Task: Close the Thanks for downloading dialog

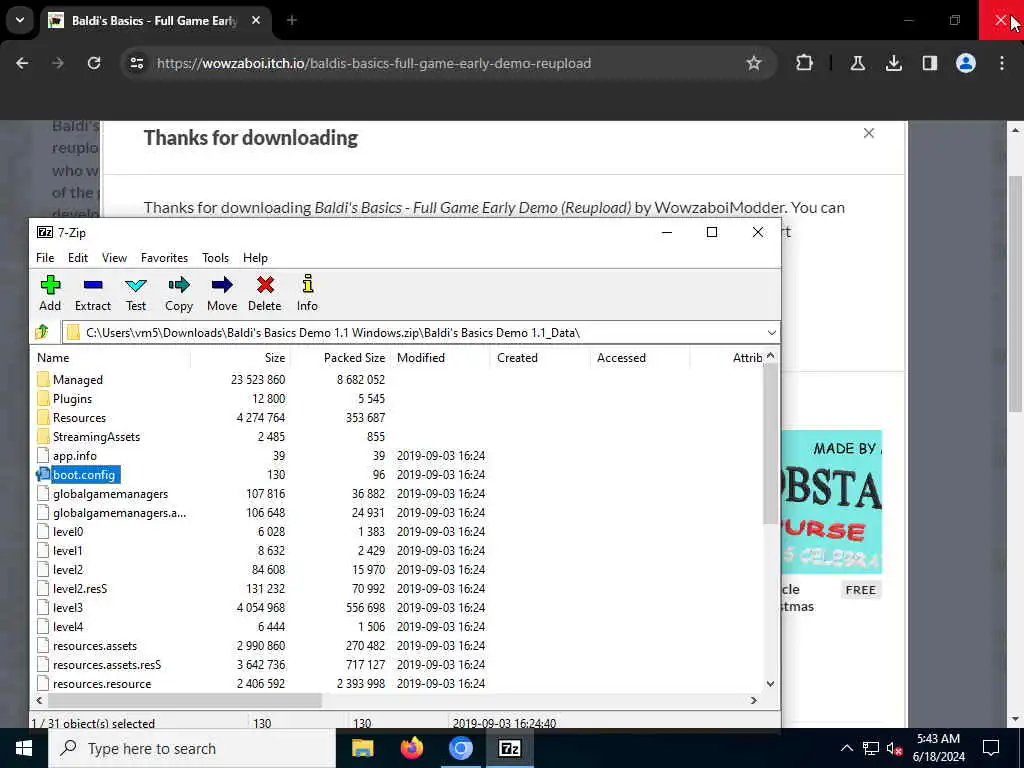Action: pyautogui.click(x=869, y=133)
